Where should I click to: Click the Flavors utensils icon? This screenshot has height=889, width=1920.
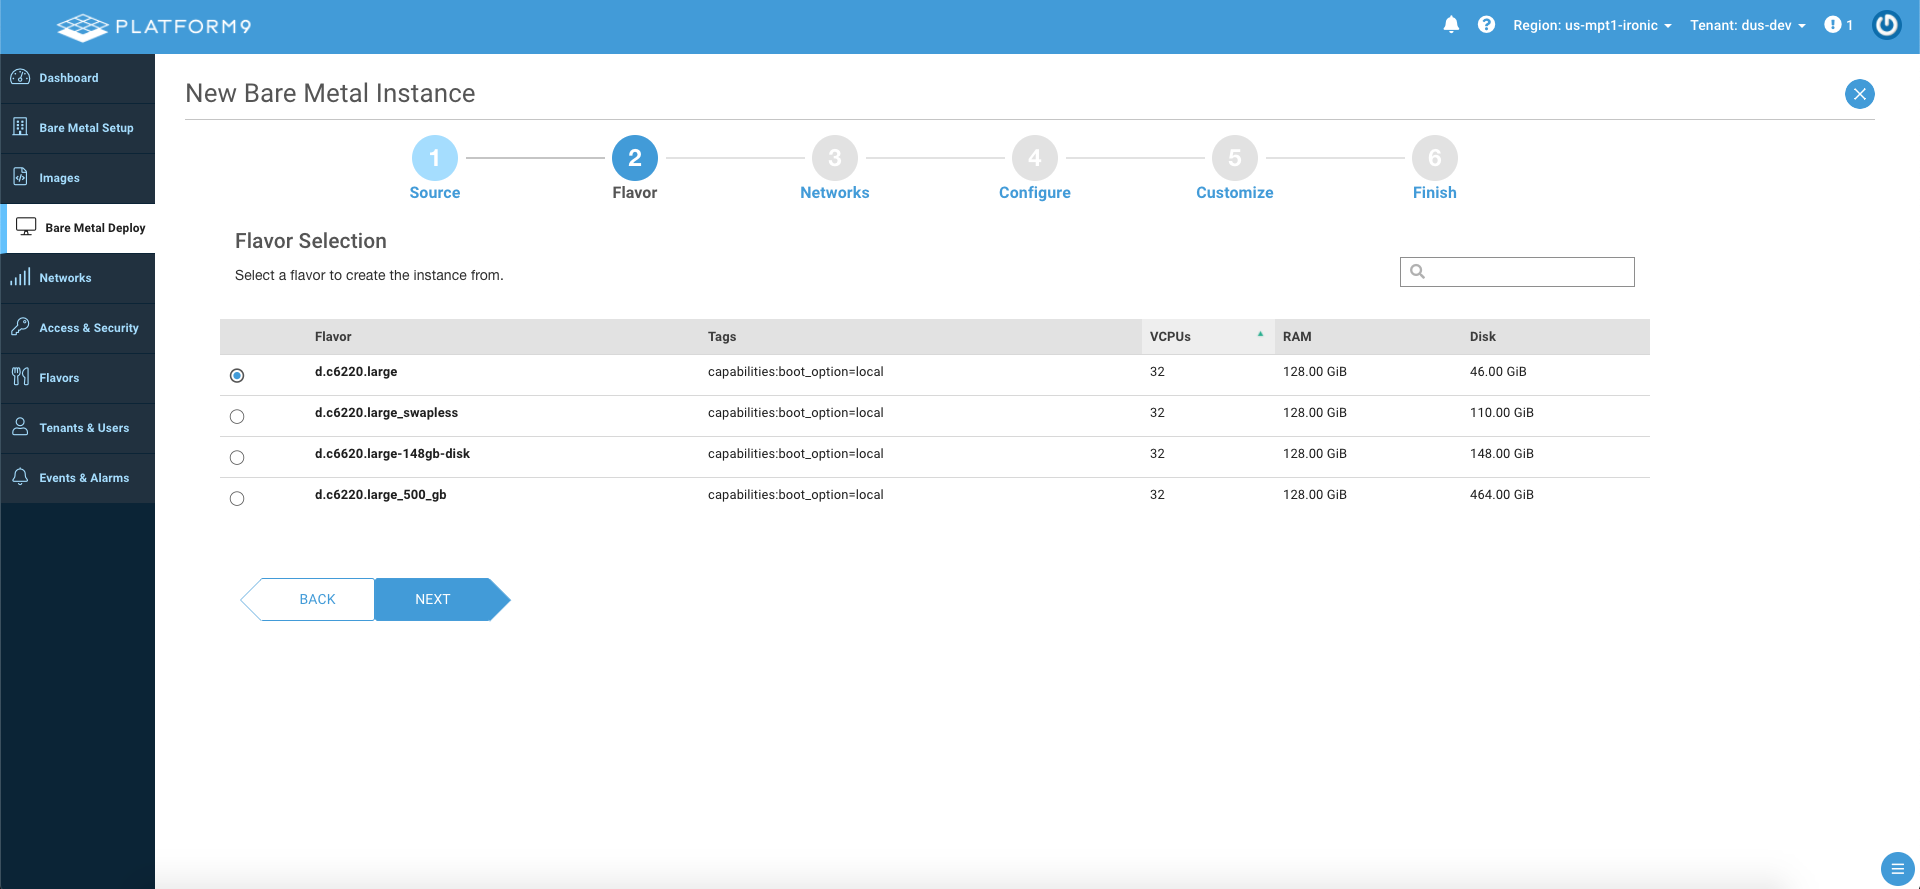click(x=20, y=377)
